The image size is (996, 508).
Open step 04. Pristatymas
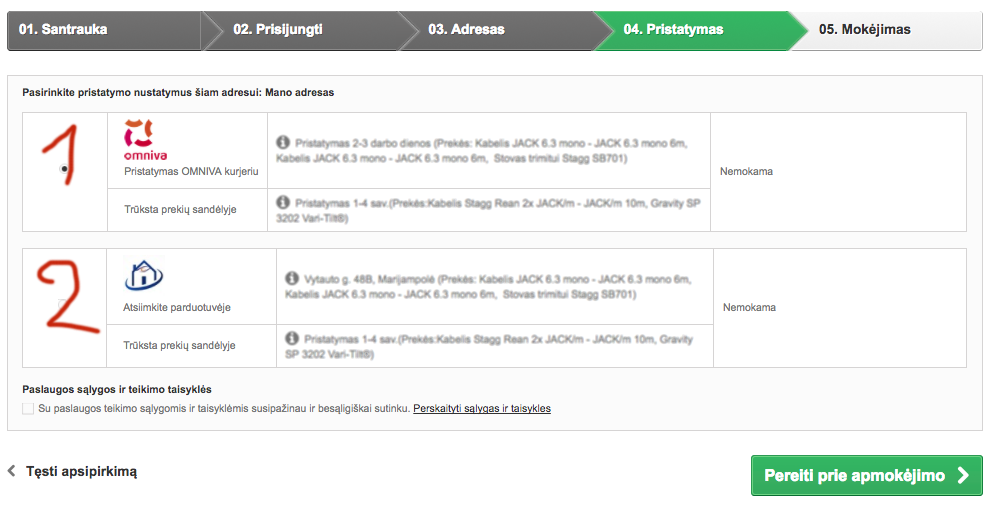point(691,30)
